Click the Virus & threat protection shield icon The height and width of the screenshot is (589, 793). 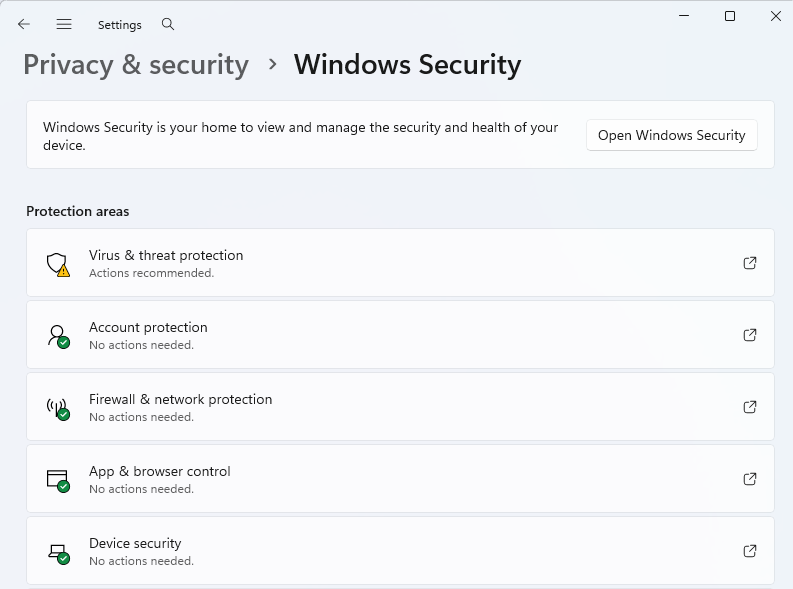coord(58,263)
